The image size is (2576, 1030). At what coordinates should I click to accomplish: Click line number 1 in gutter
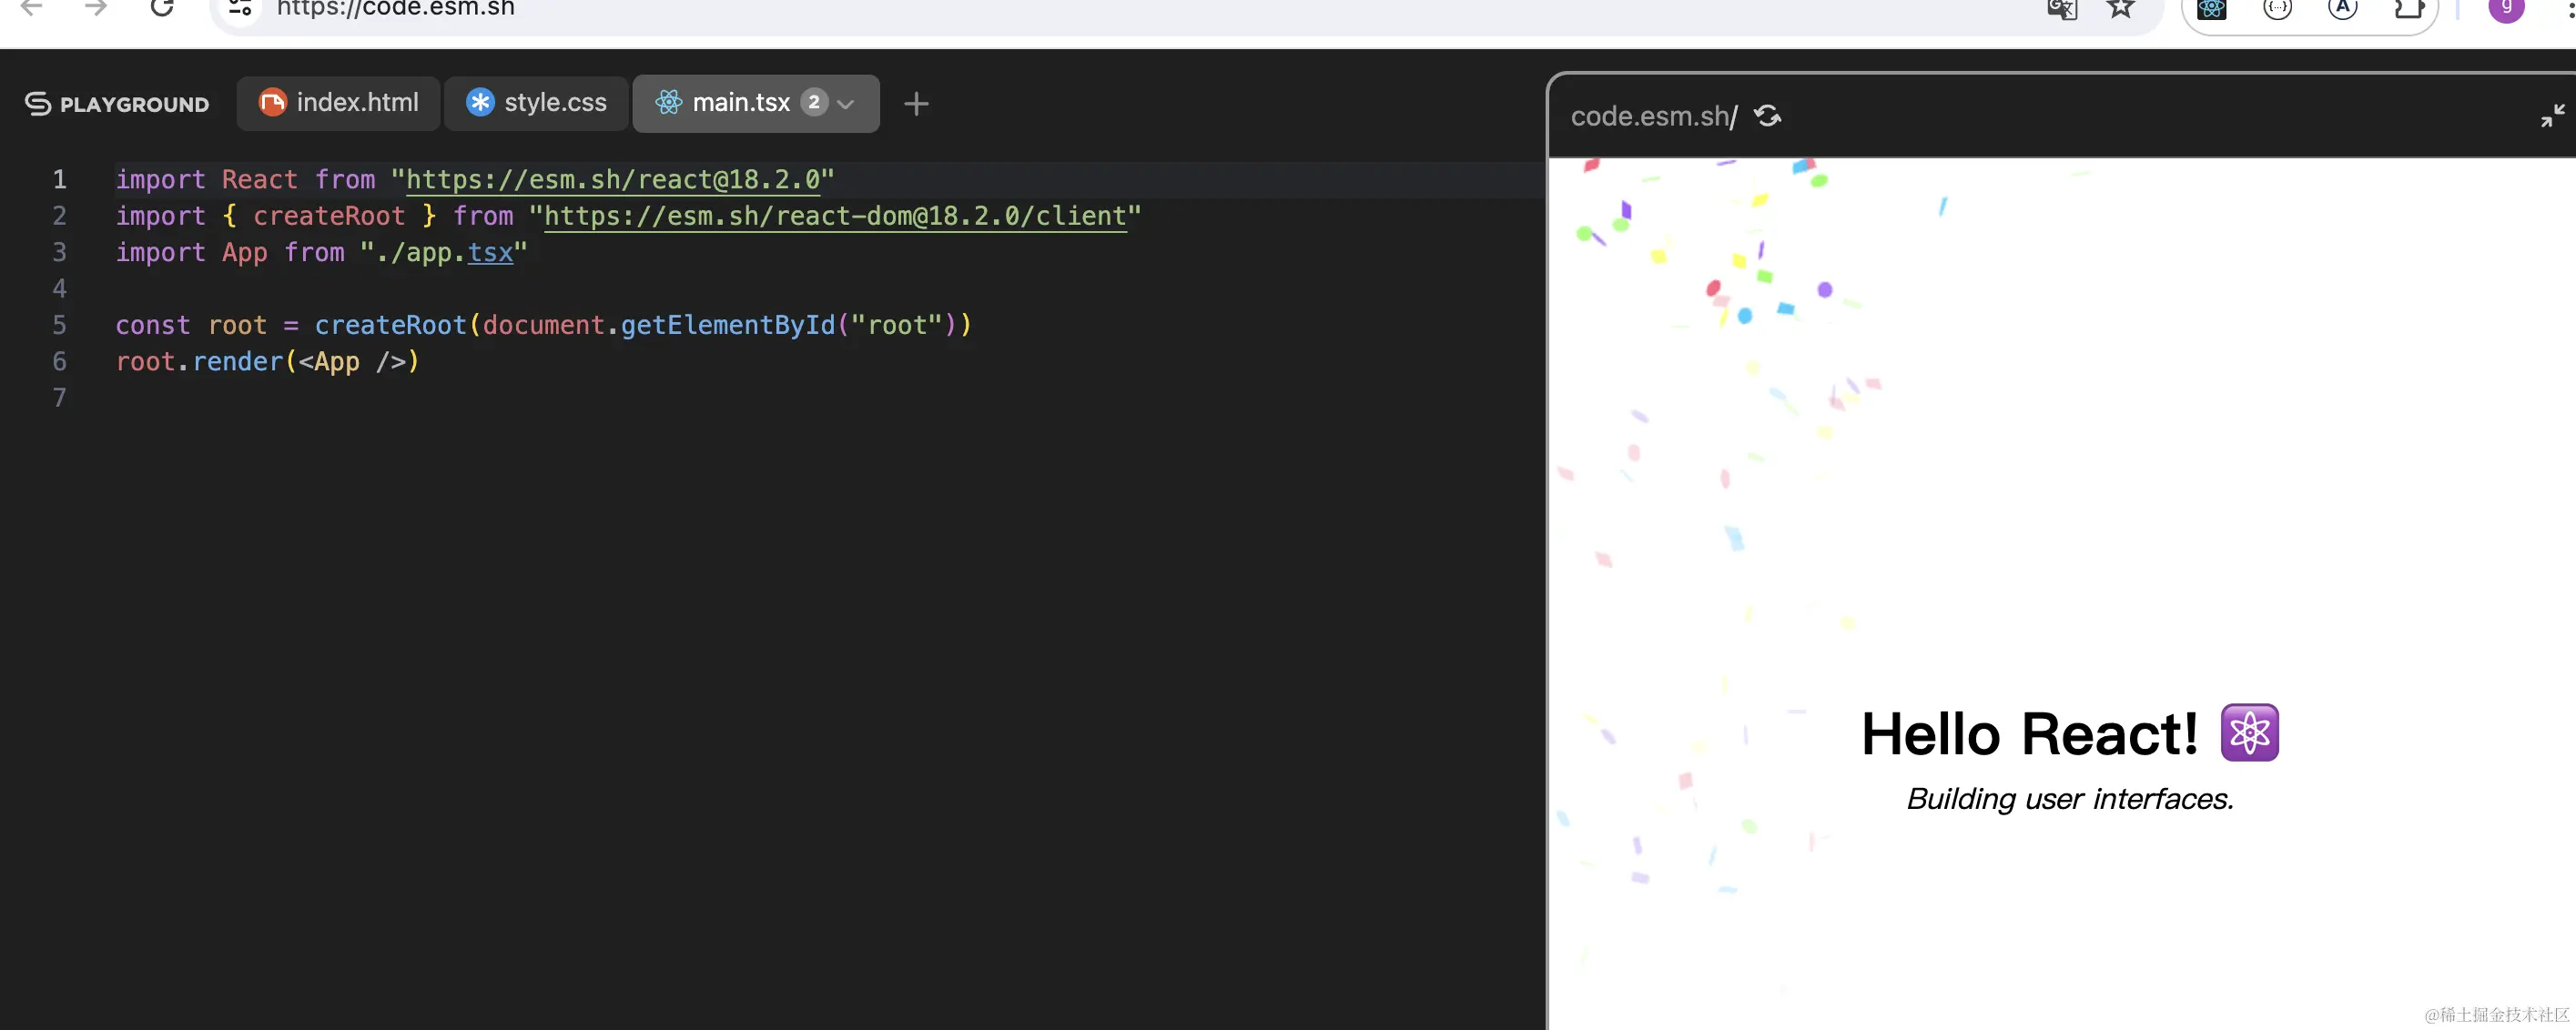(x=59, y=180)
